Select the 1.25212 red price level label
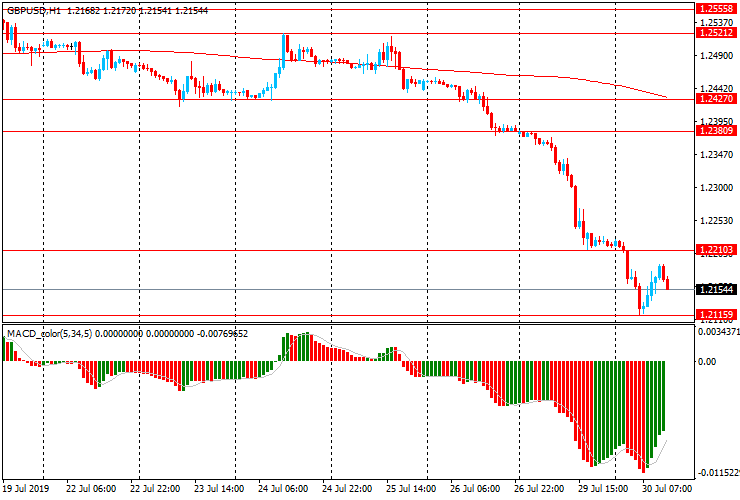Image resolution: width=740 pixels, height=500 pixels. coord(716,33)
